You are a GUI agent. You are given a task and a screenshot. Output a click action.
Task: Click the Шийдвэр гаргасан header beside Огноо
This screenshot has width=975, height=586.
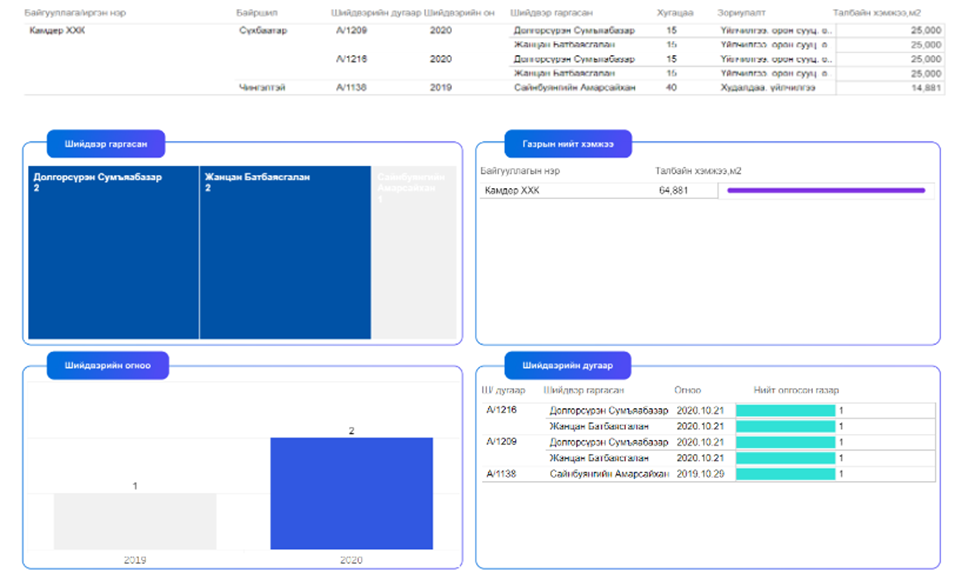tap(583, 390)
